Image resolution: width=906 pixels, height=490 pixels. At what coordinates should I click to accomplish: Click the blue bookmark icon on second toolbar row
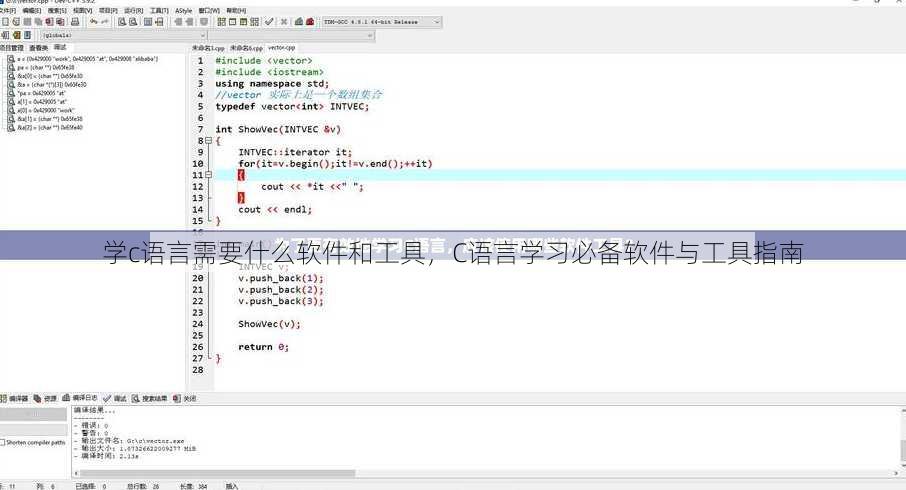click(x=27, y=35)
